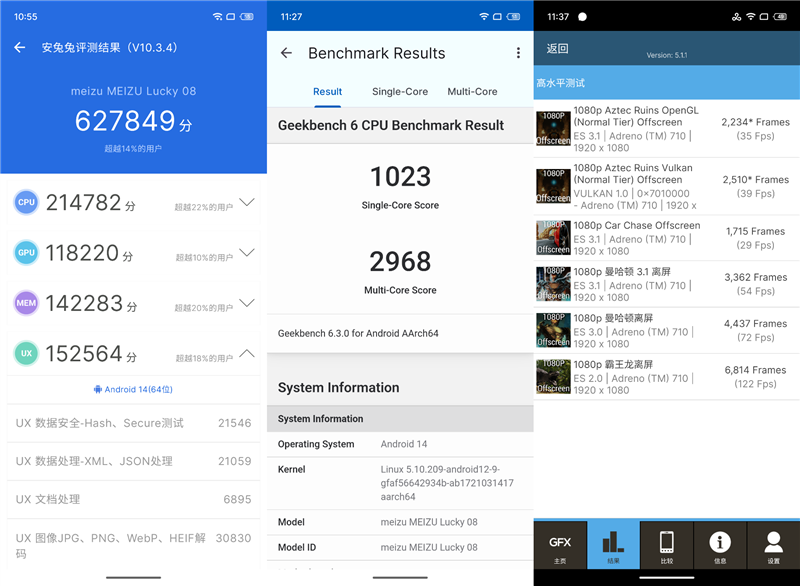Open the Aztec Ruins Vulkan test thumbnail

(x=554, y=186)
